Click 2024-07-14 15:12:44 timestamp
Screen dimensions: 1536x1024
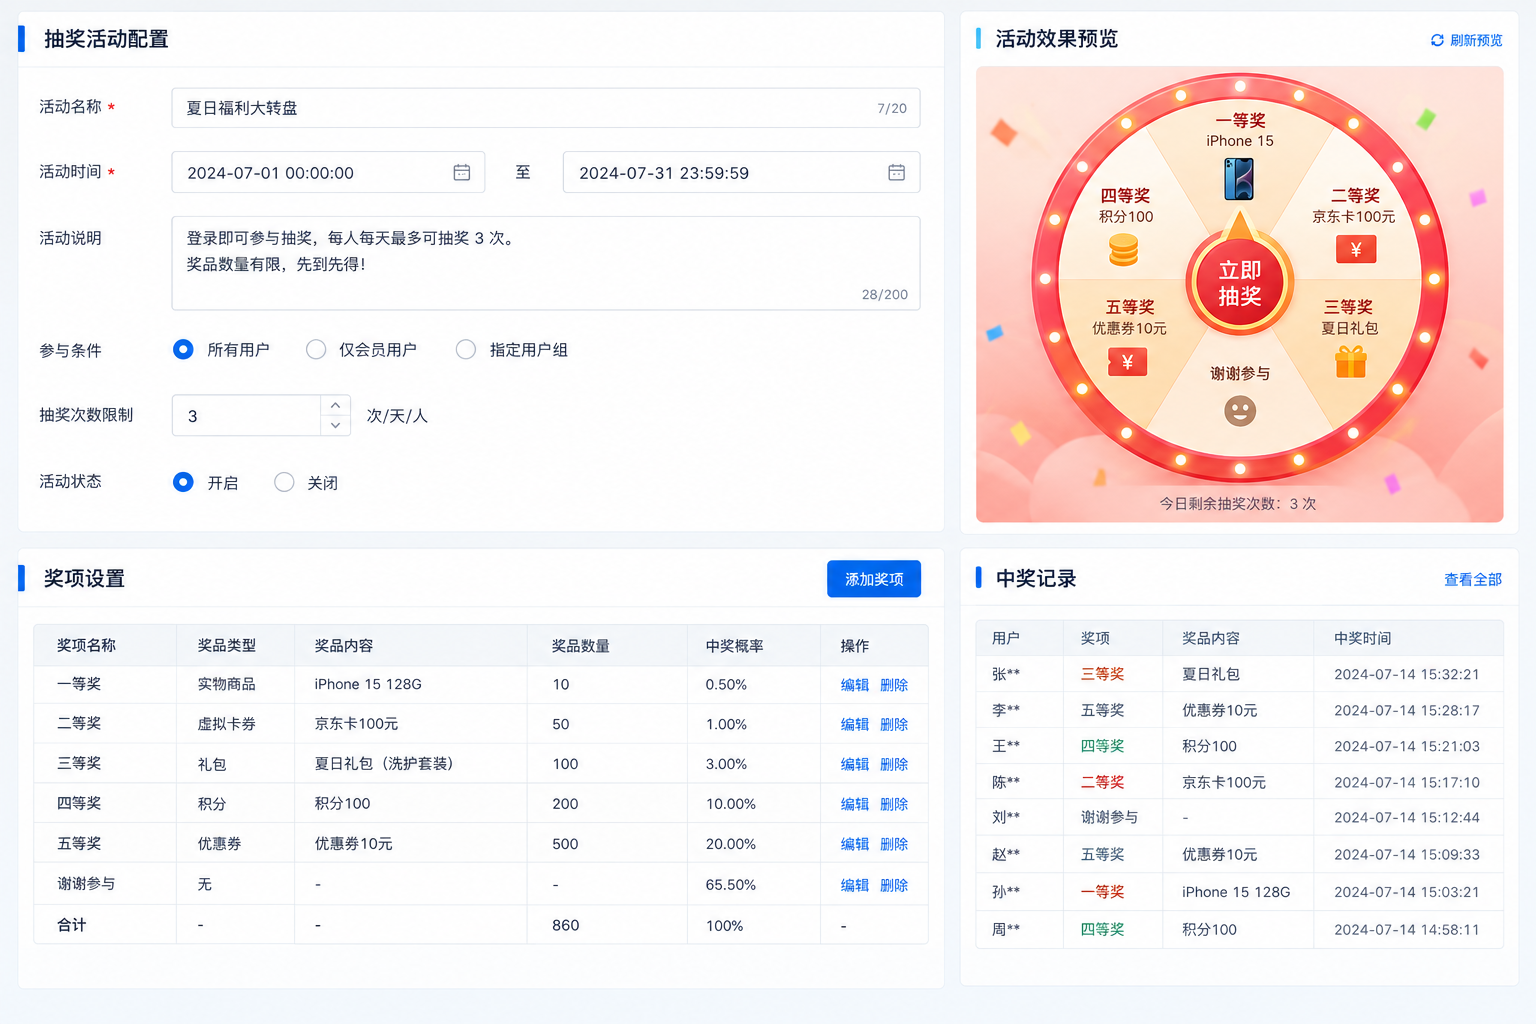click(x=1406, y=817)
